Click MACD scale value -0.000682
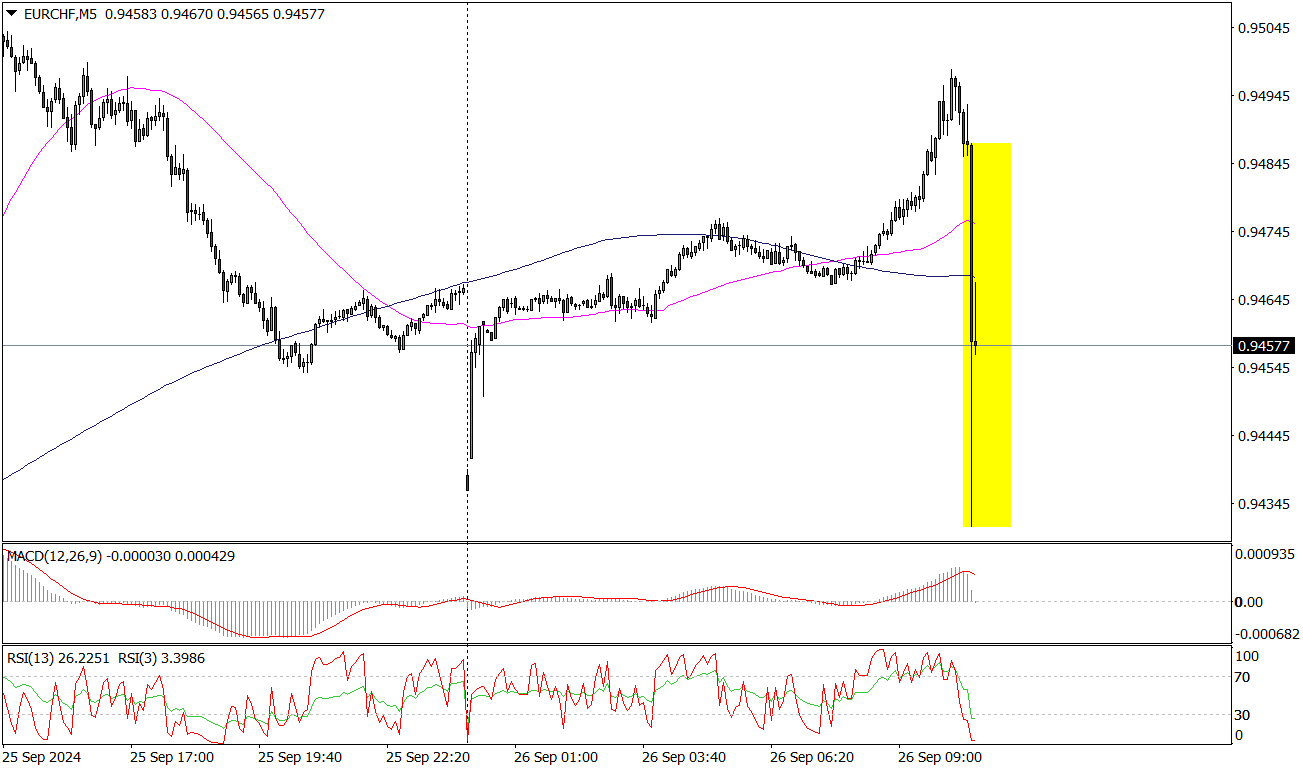This screenshot has width=1303, height=771. pyautogui.click(x=1269, y=634)
